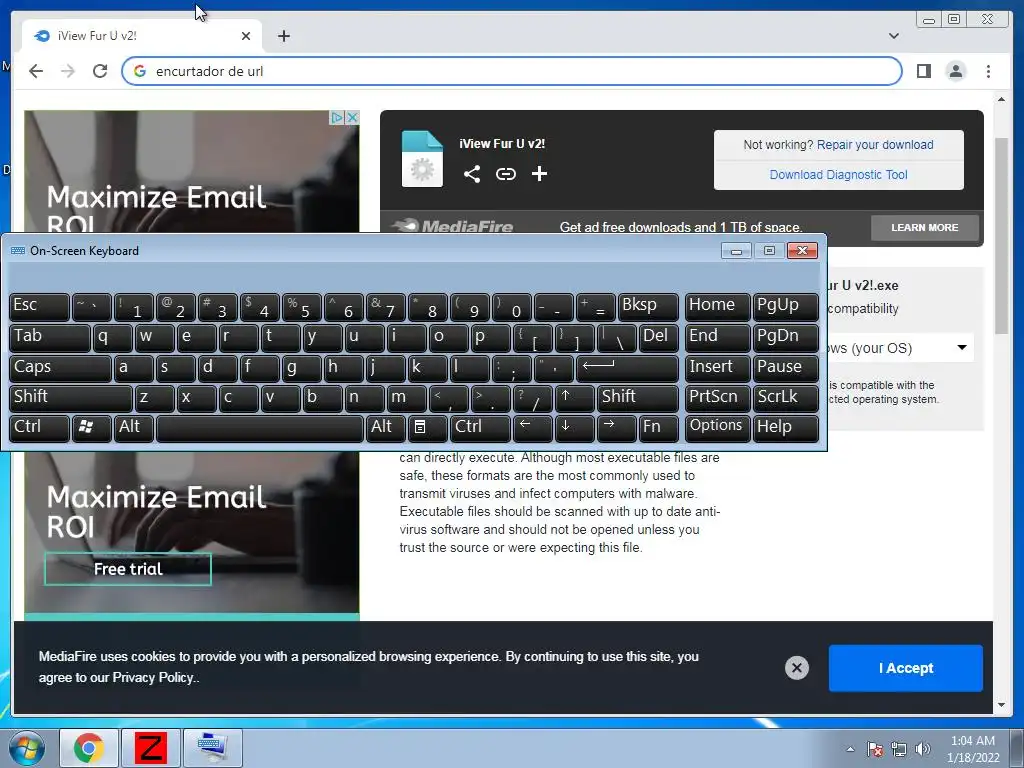Open the Download Diagnostic Tool link
Screen dimensions: 1024x768
pos(838,175)
